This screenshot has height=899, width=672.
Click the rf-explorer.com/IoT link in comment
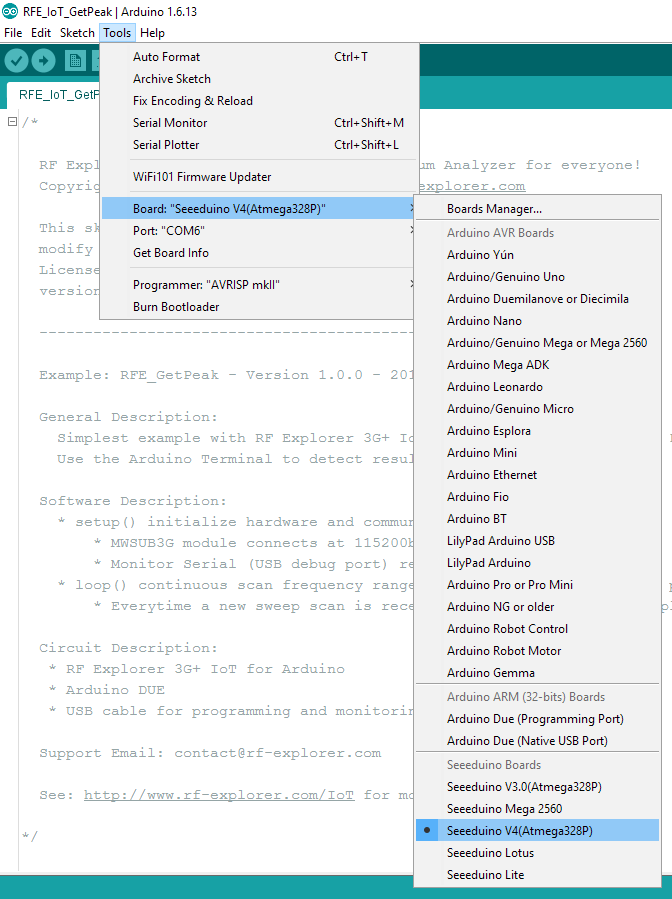coord(218,795)
